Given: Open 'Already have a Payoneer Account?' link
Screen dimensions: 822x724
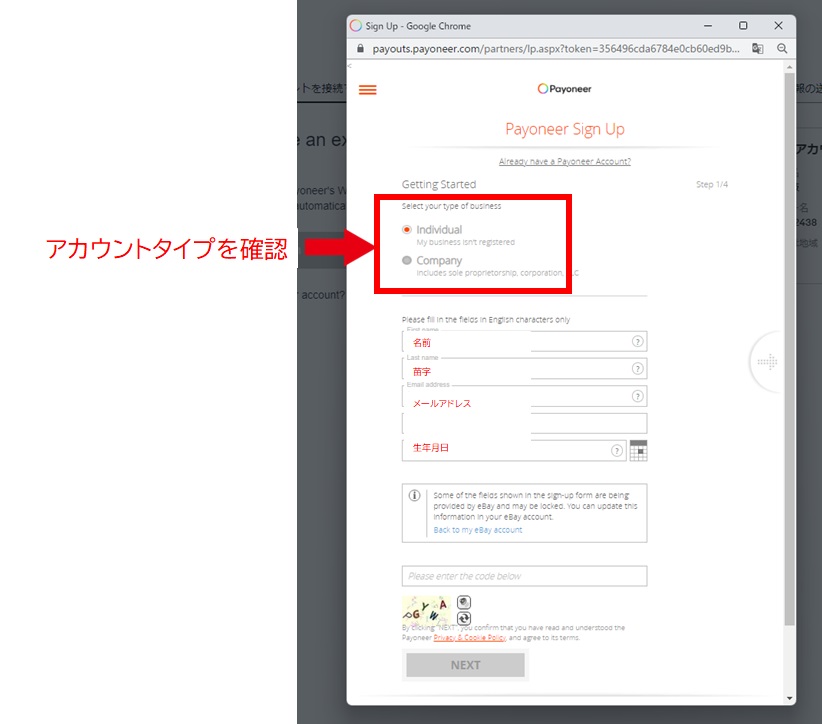Looking at the screenshot, I should pos(565,161).
